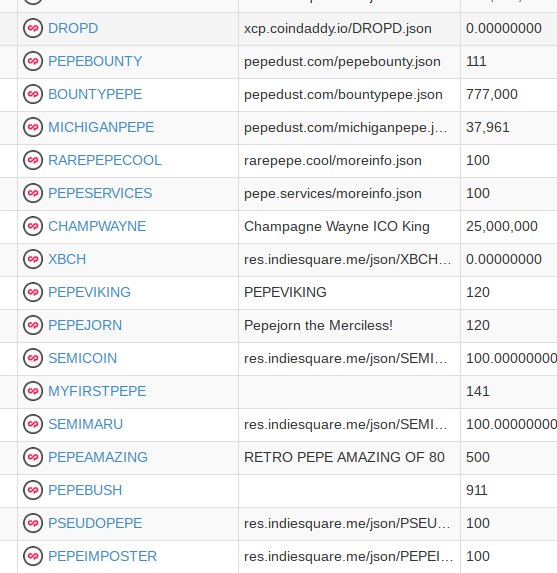Click the Counterparty icon beside PEPEIMPOSTER

33,556
